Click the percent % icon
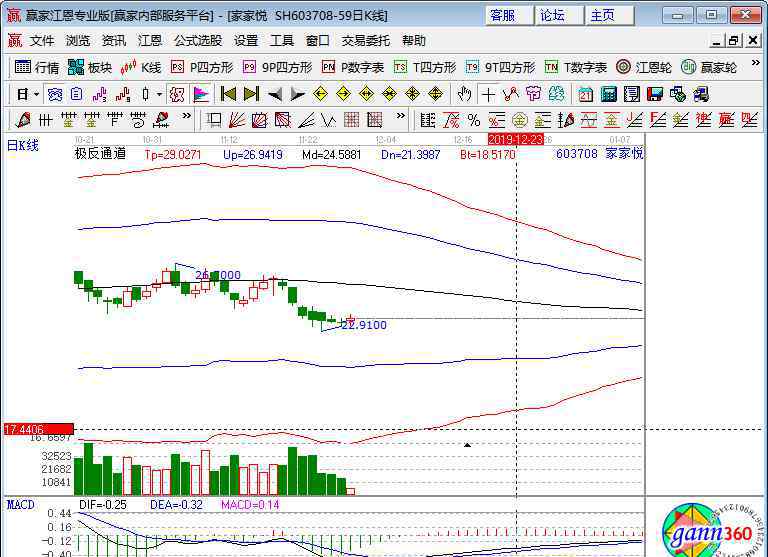 click(474, 120)
